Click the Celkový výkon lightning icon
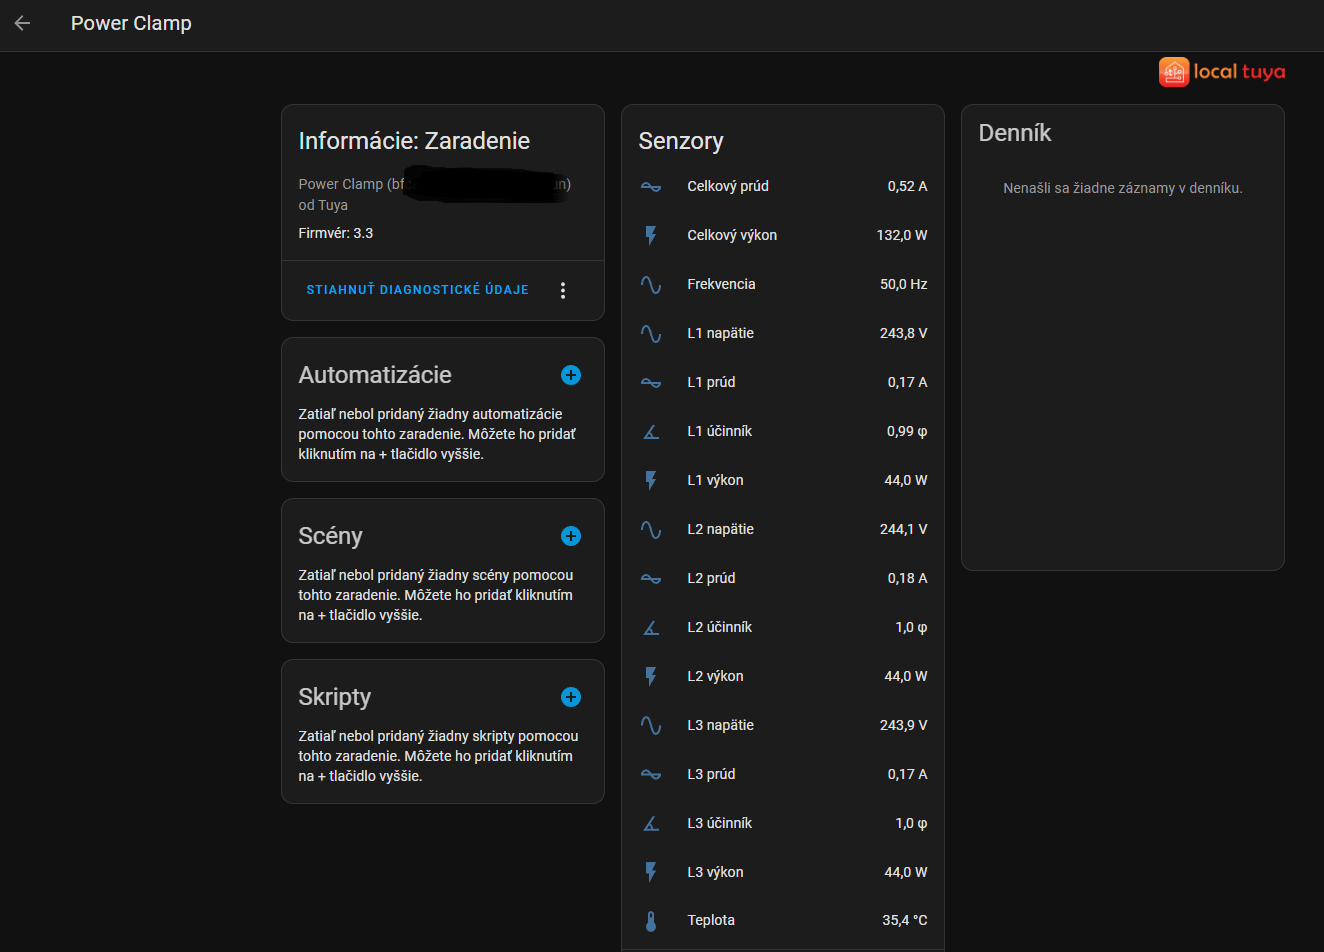 651,235
